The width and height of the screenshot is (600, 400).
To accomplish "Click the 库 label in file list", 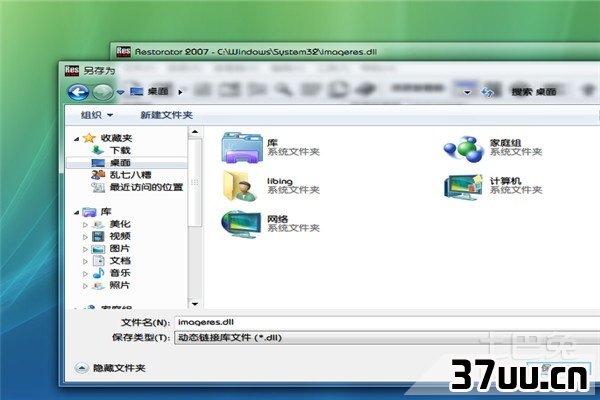I will coord(272,143).
